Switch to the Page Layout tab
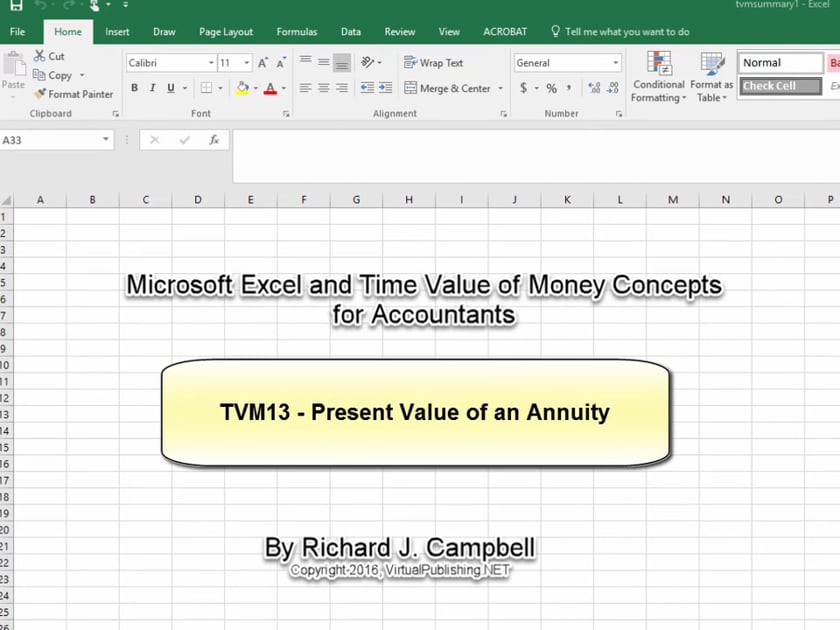Screen dimensions: 840x630 (x=226, y=32)
